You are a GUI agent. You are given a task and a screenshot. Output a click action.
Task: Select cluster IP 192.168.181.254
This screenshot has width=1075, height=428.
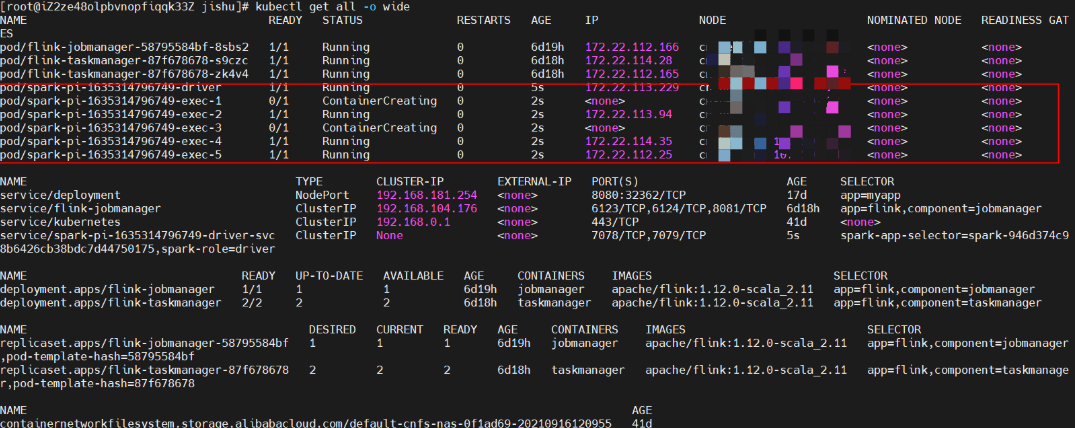[427, 195]
